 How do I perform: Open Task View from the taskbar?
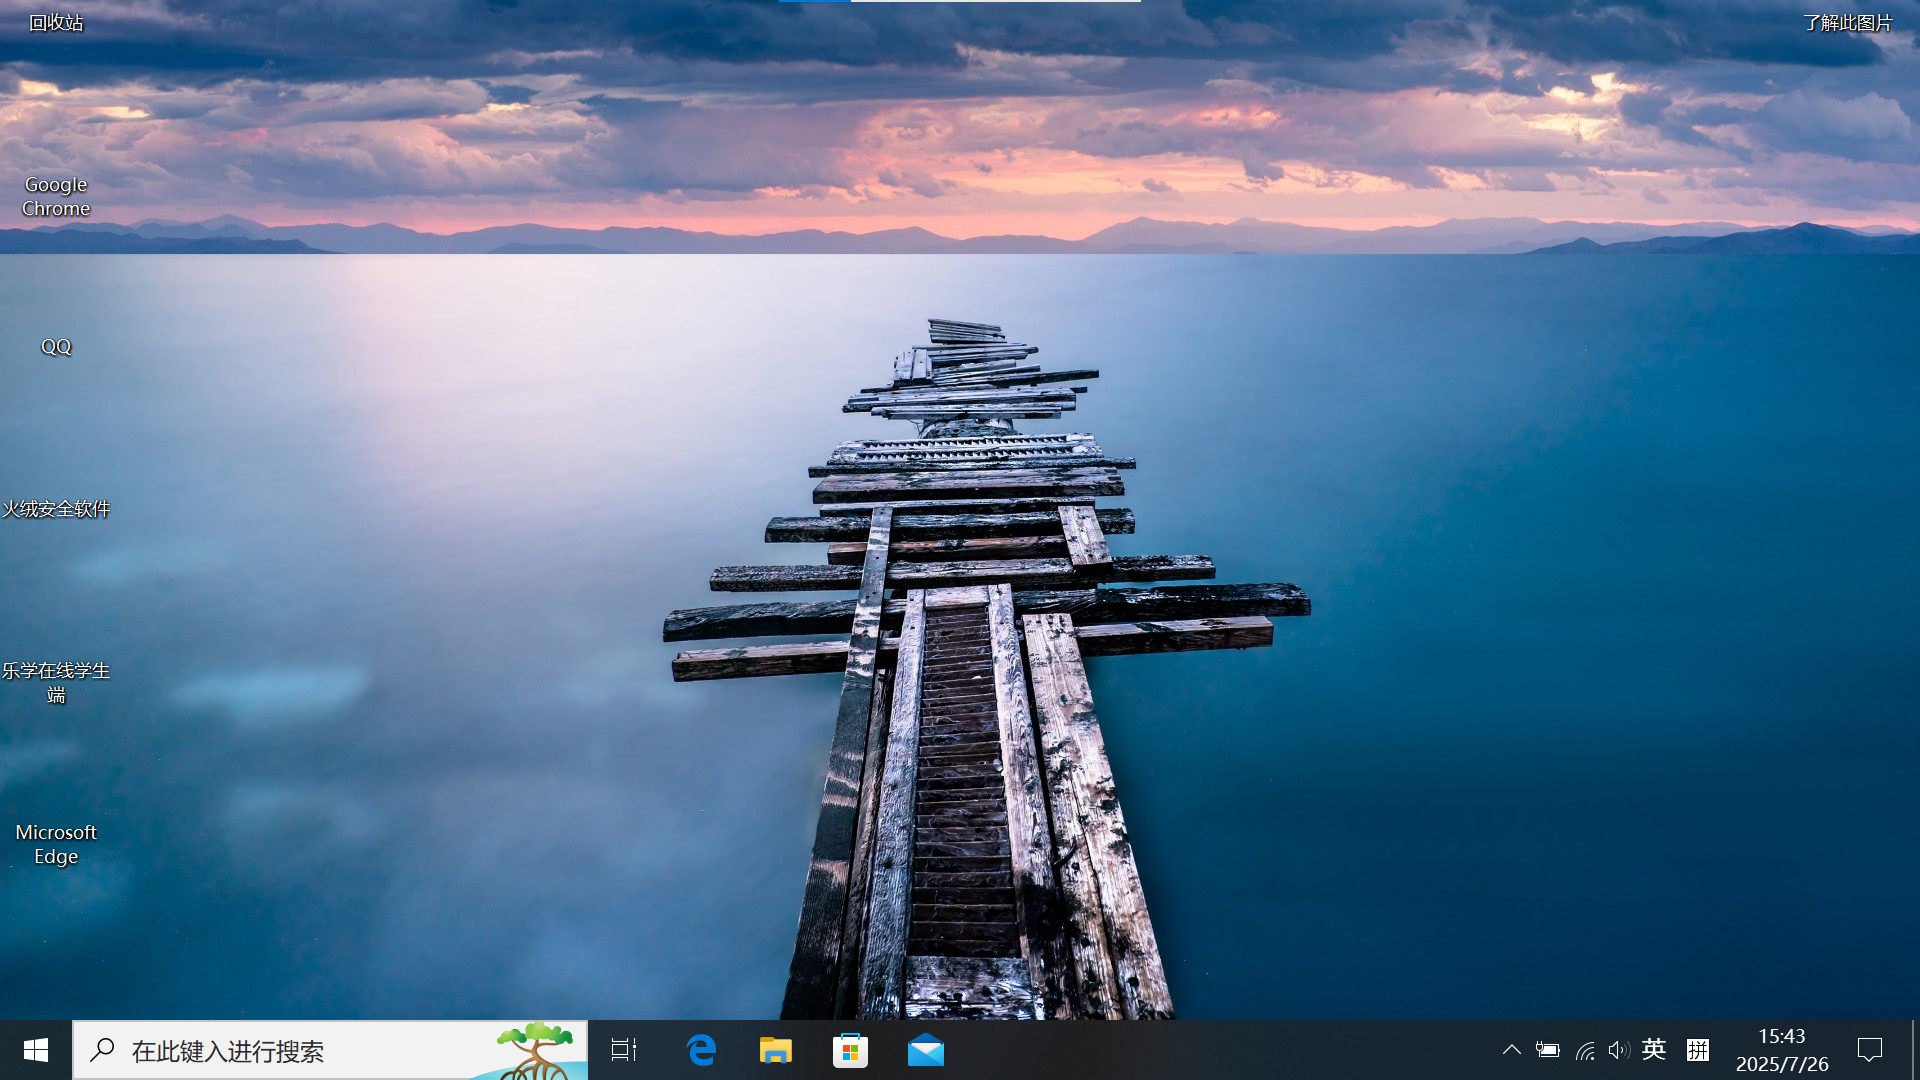tap(624, 1050)
